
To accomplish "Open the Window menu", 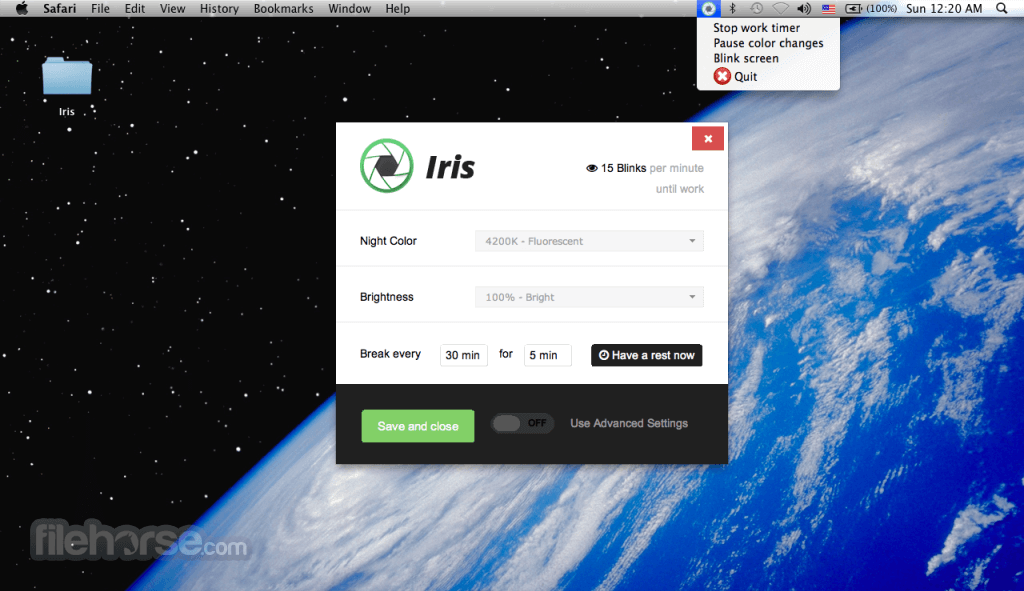I will [x=349, y=8].
